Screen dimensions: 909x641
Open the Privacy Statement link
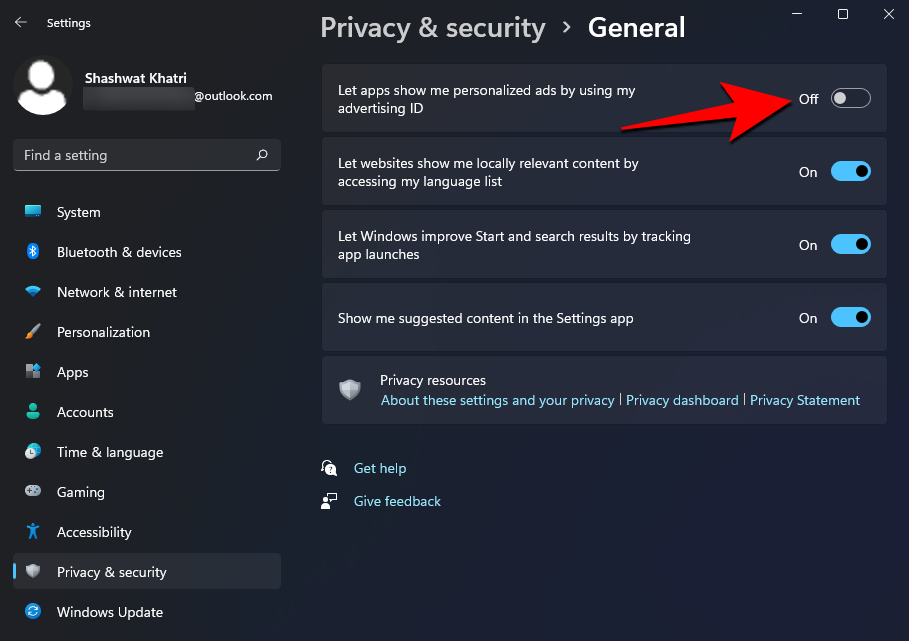pyautogui.click(x=805, y=400)
